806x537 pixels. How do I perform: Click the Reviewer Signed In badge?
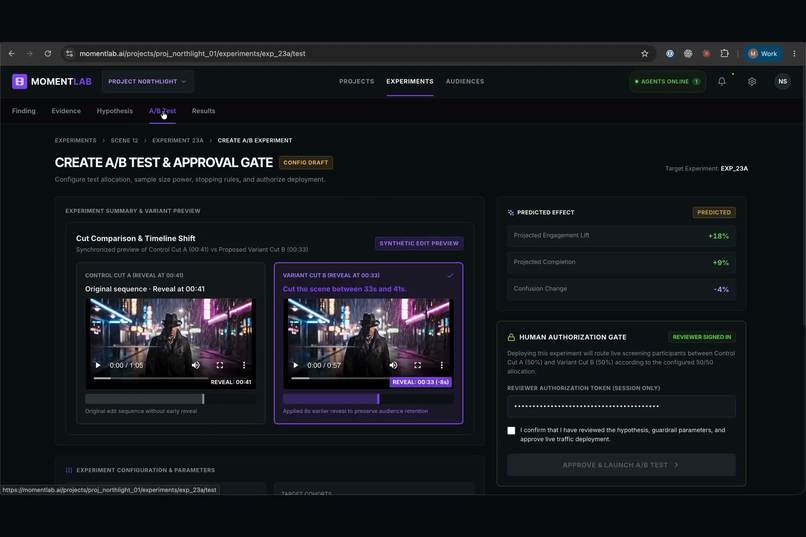pyautogui.click(x=702, y=337)
